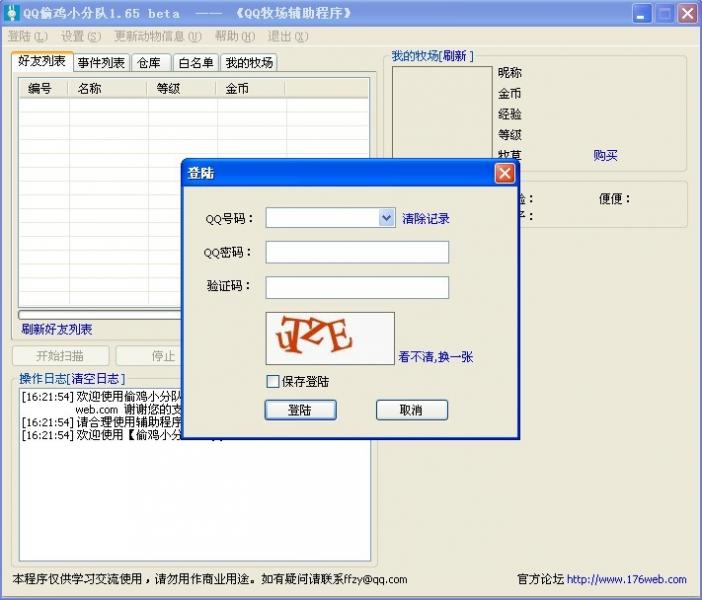This screenshot has width=702, height=600.
Task: Open the 设置(S) menu
Action: click(81, 36)
